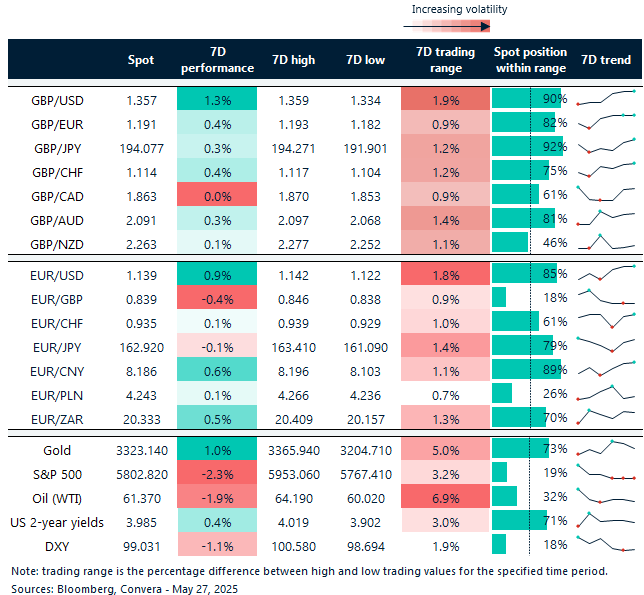Click EUR/GBP 18% position bar

(x=499, y=297)
